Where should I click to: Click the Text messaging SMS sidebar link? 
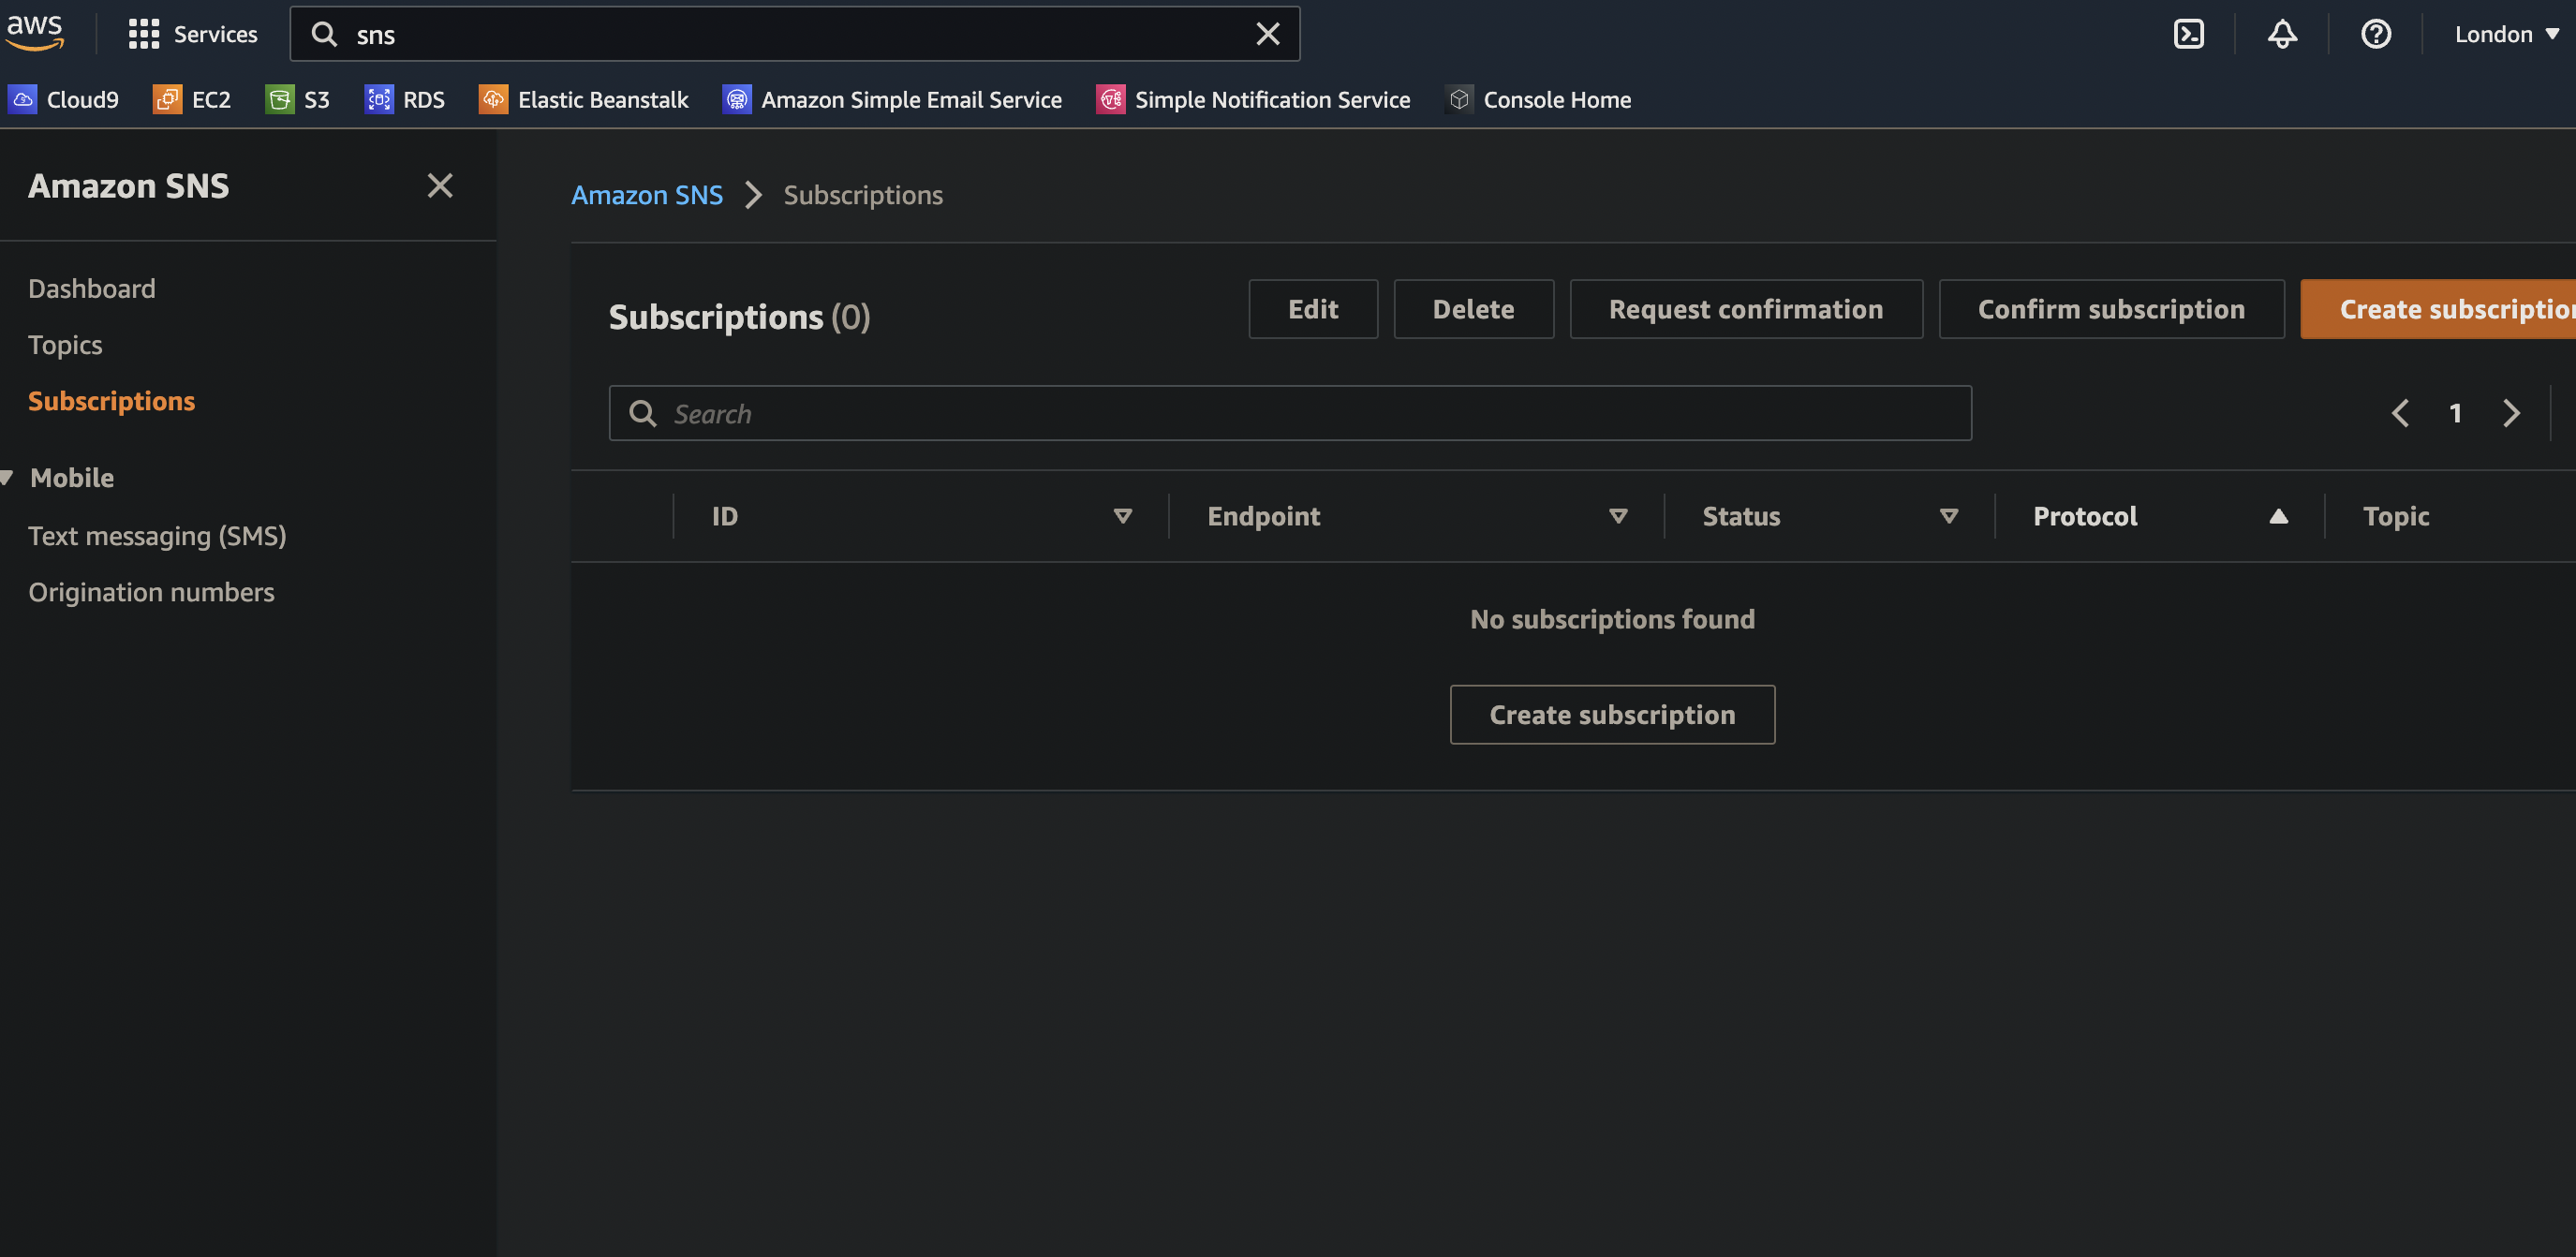156,534
